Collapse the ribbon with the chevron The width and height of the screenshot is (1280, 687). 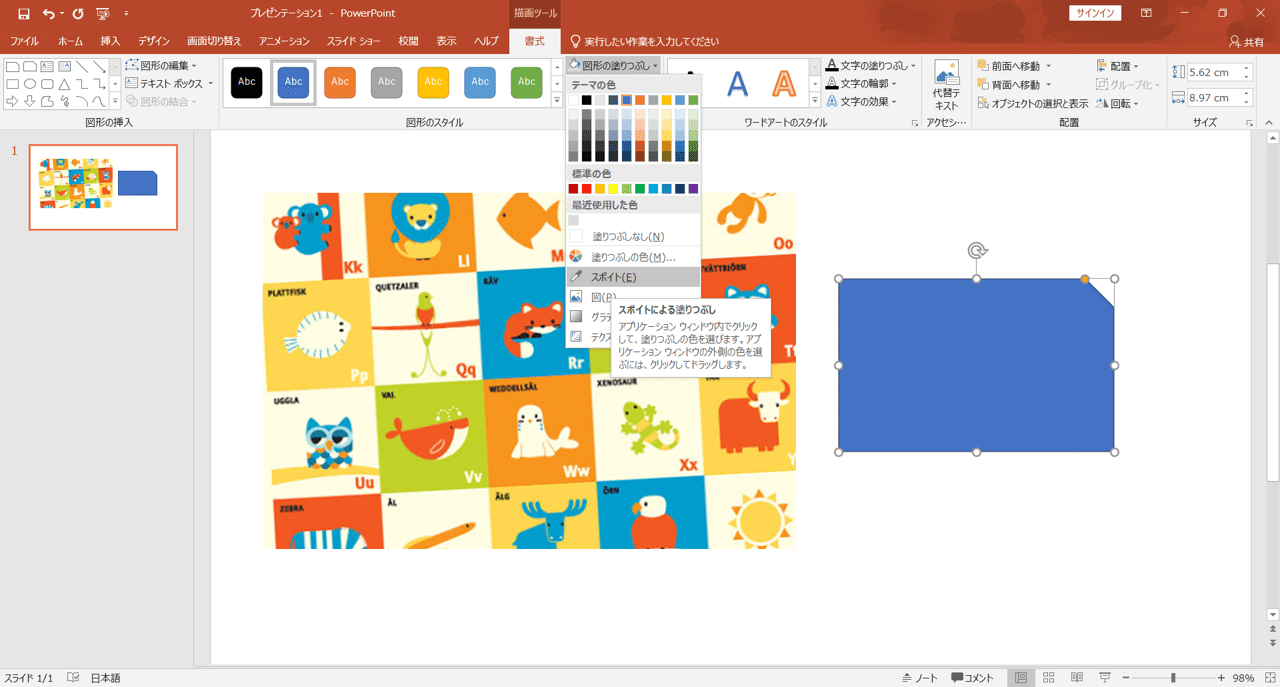(1270, 122)
